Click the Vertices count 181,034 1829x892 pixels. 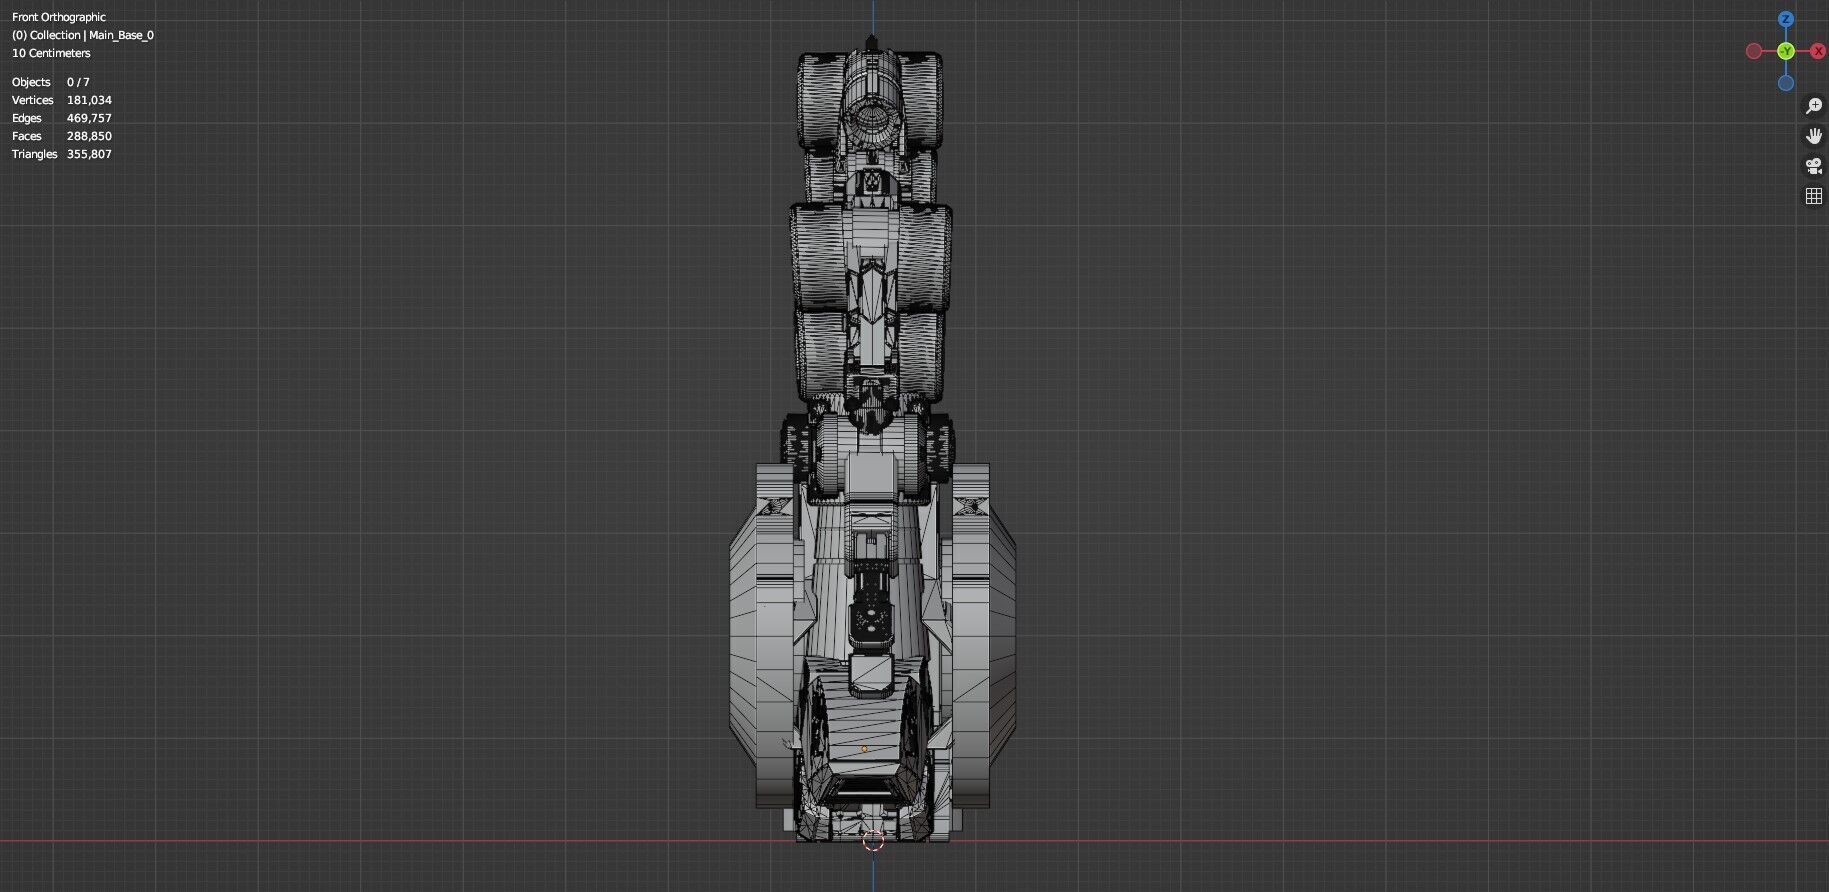(89, 100)
